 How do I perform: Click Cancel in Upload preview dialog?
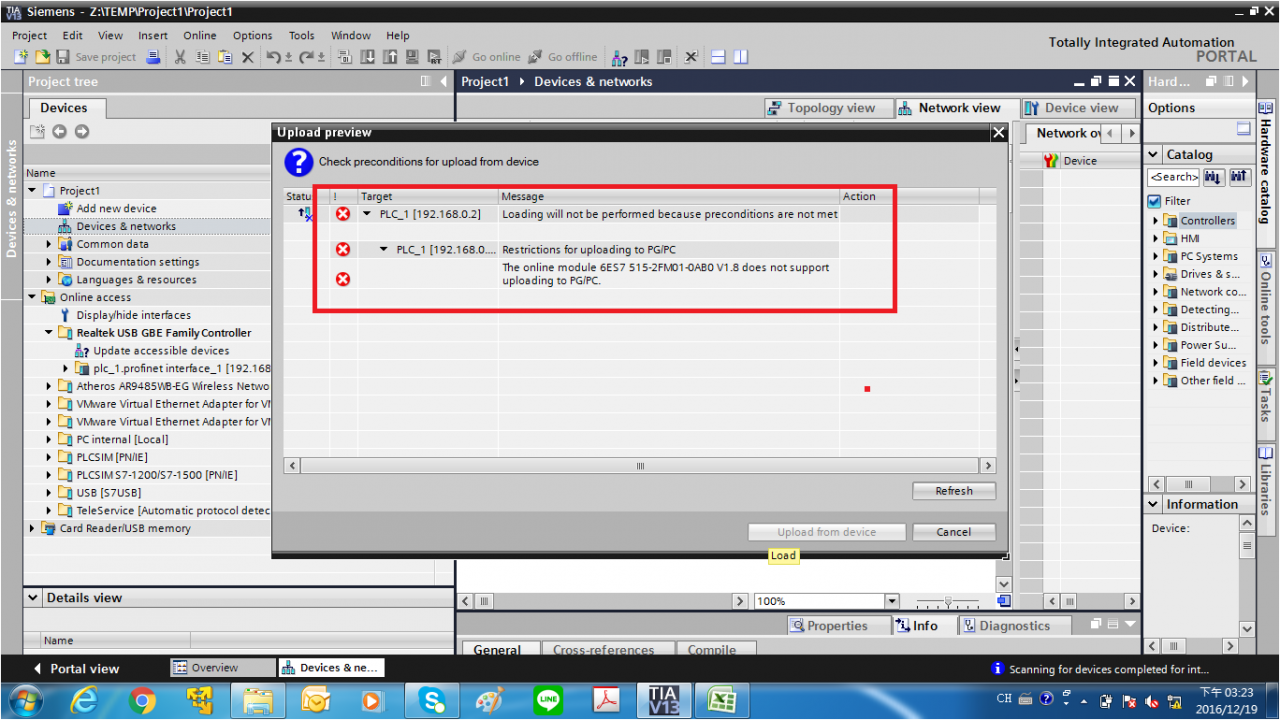[x=953, y=532]
